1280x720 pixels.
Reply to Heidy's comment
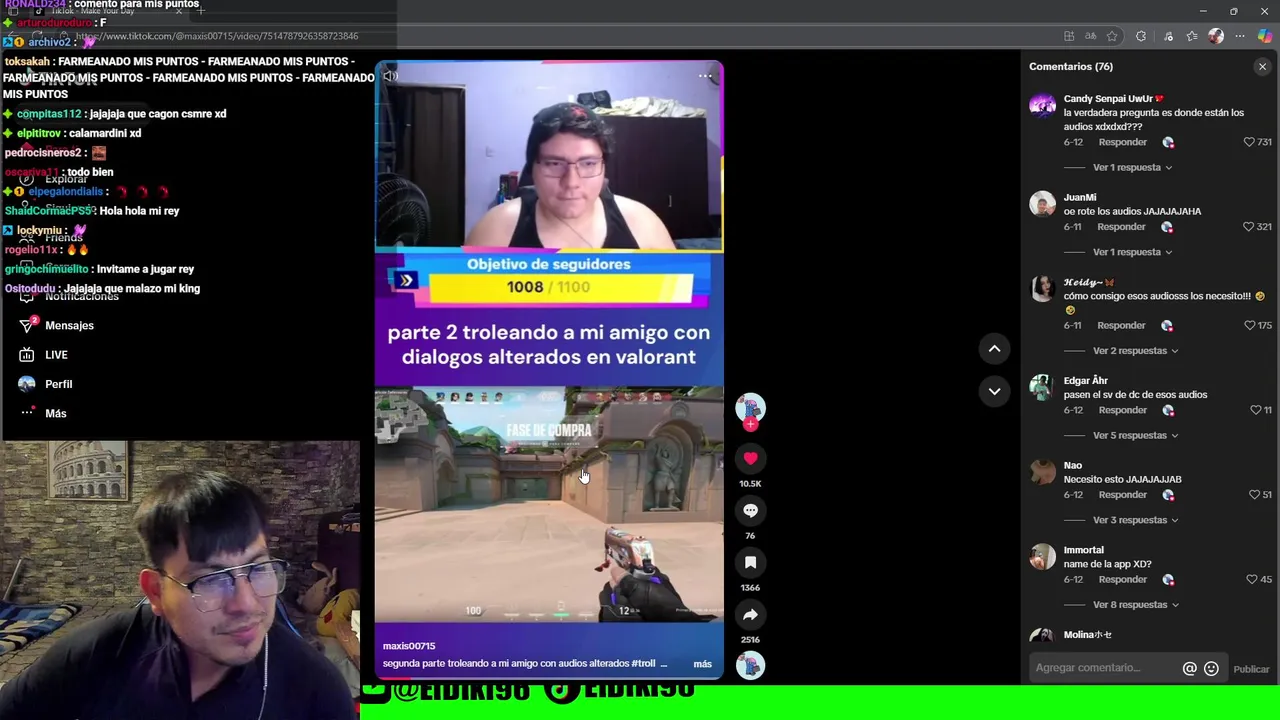(1121, 325)
